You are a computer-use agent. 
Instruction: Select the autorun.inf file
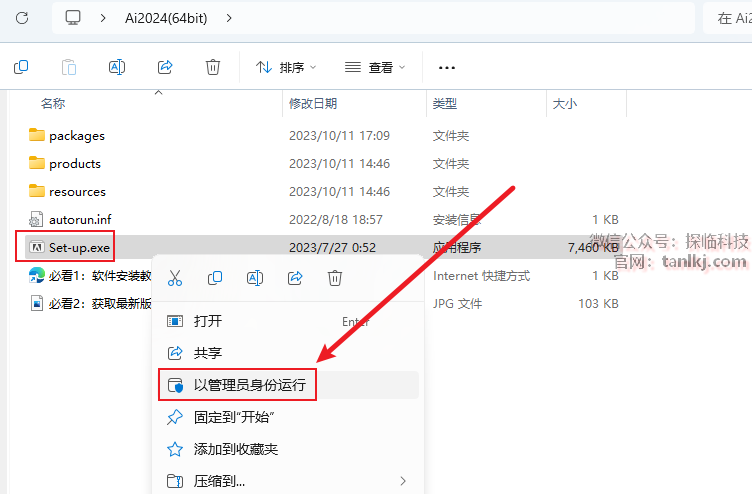click(80, 220)
